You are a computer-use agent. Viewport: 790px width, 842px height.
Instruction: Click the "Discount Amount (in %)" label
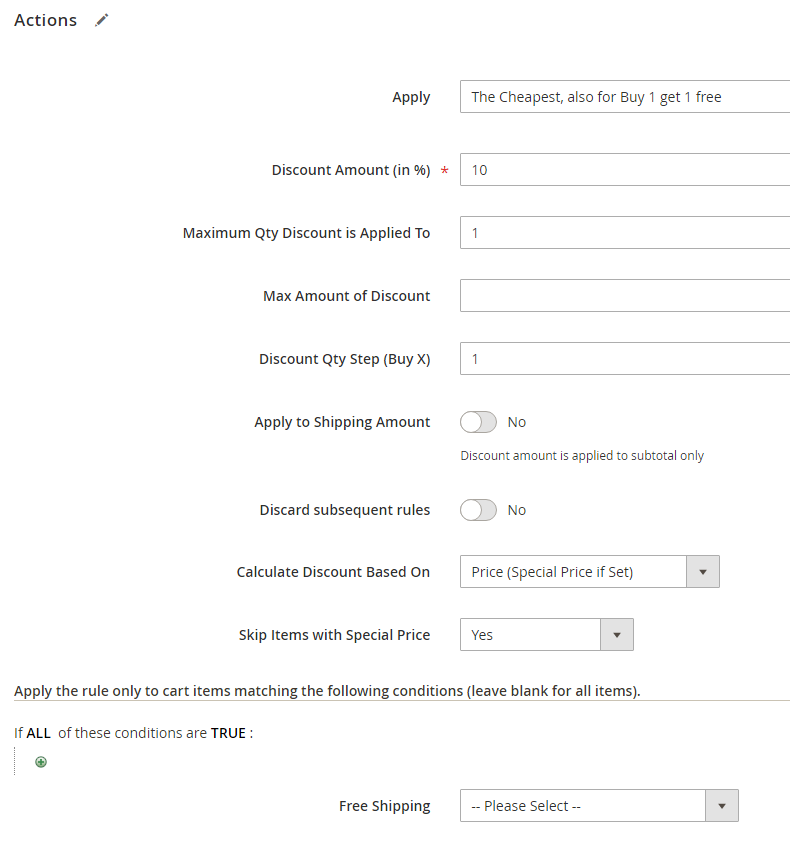350,170
